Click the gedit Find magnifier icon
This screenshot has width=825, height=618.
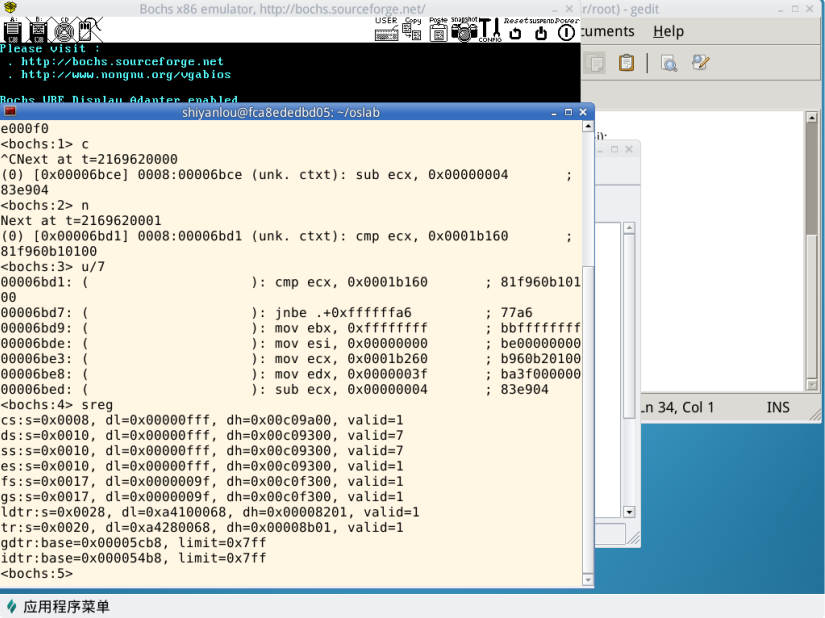click(x=669, y=63)
